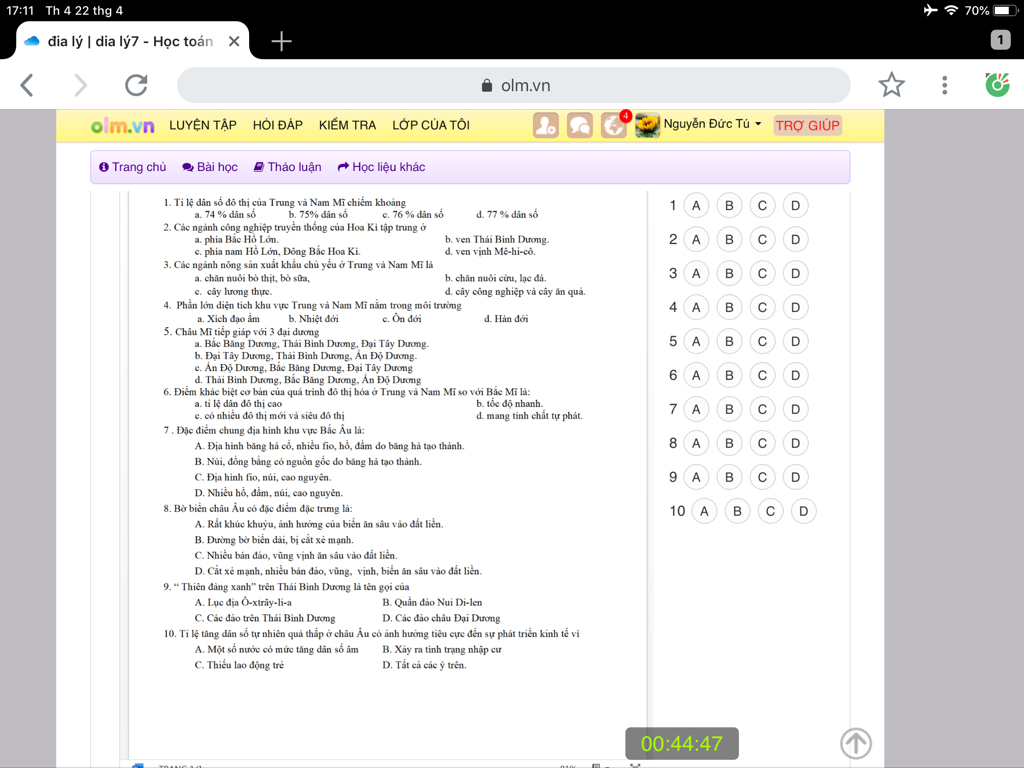Click option D. Tất cả các ý trên
The image size is (1024, 768).
pyautogui.click(x=424, y=665)
